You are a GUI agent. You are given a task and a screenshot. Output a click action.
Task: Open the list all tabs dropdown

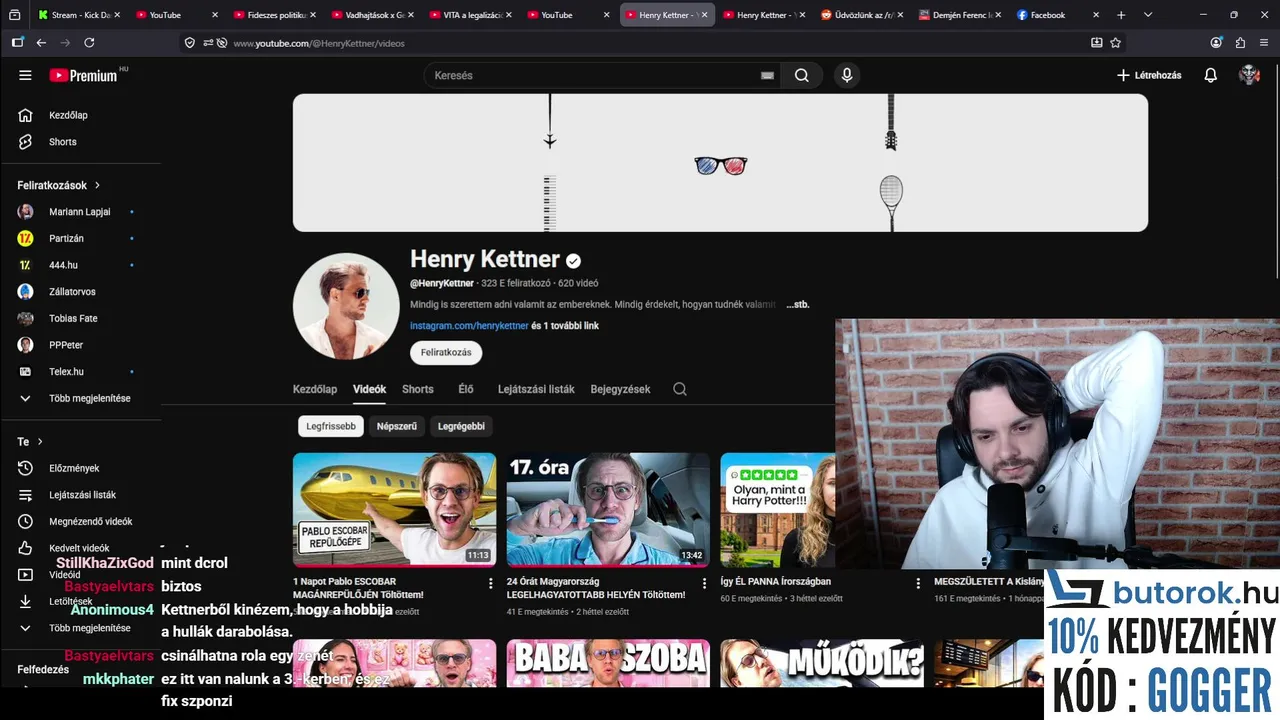(1148, 15)
